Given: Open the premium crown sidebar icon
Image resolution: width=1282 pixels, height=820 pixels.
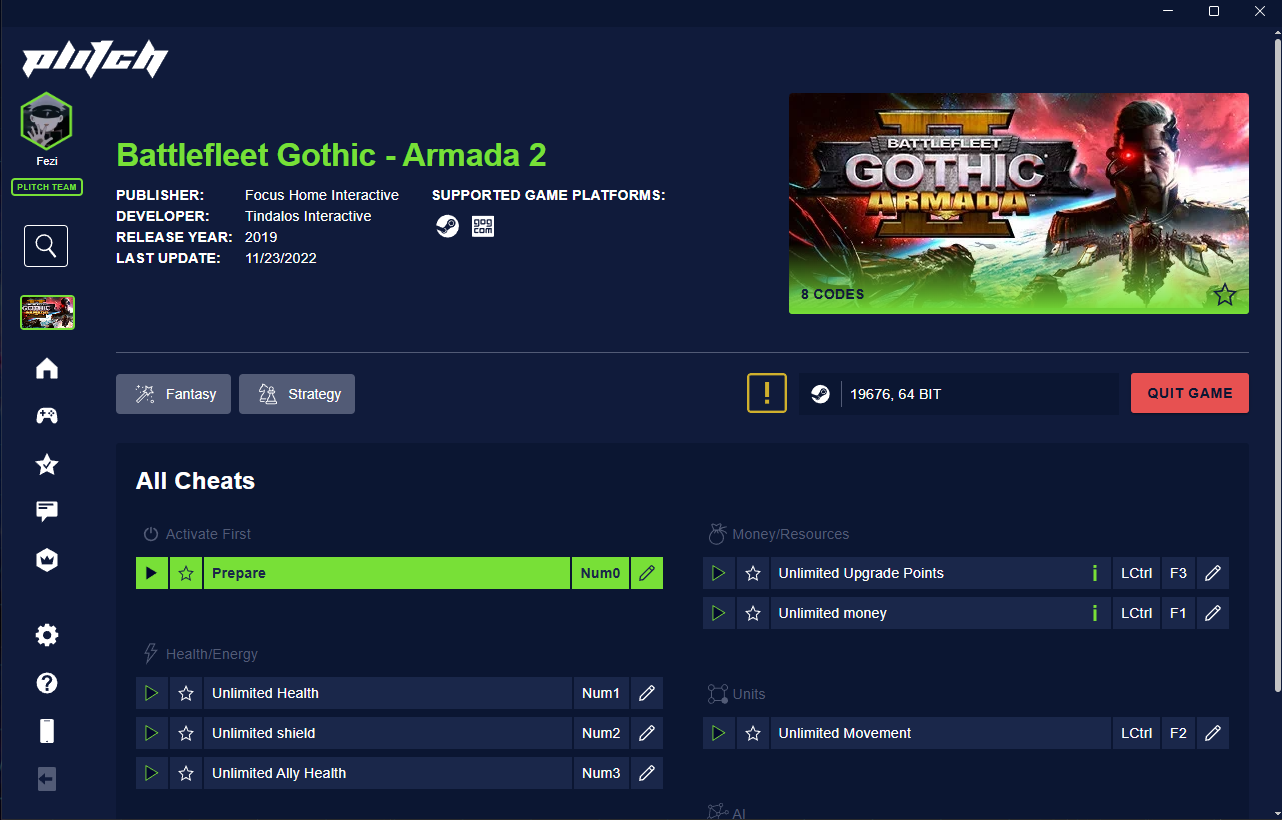Looking at the screenshot, I should (x=47, y=560).
